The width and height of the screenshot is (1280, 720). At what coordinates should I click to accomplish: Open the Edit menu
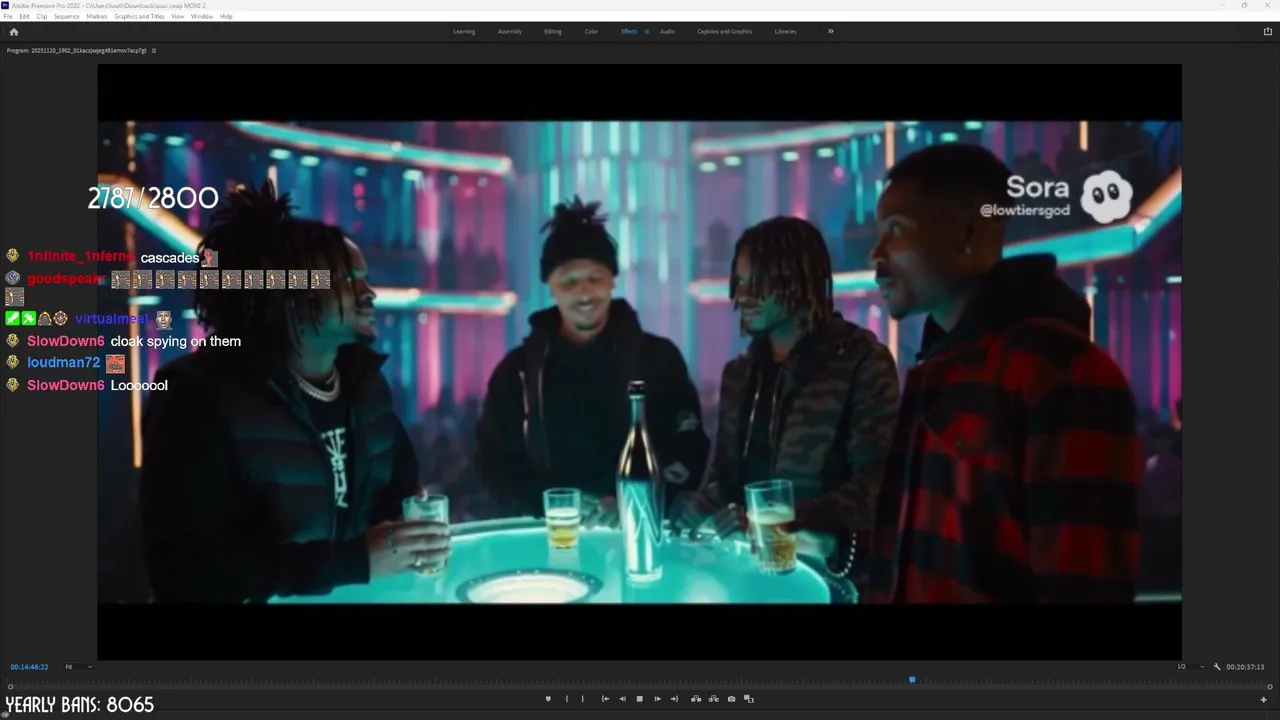(x=25, y=17)
